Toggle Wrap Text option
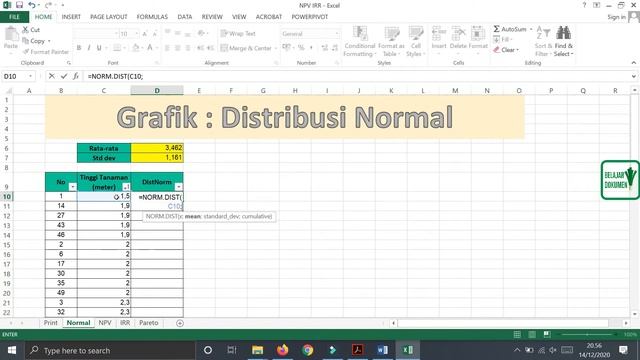 tap(238, 33)
